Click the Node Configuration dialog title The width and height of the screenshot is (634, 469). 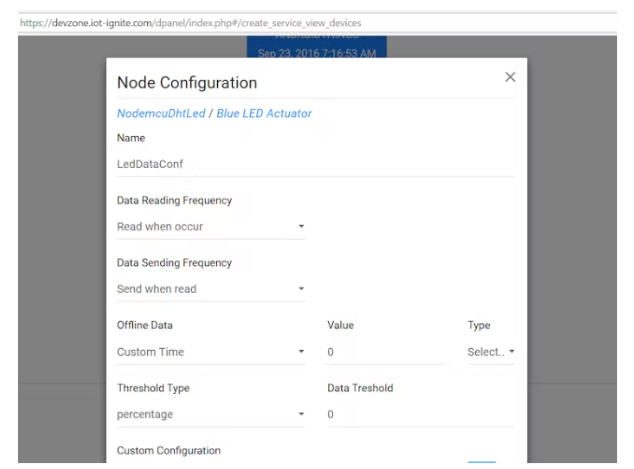(x=187, y=83)
